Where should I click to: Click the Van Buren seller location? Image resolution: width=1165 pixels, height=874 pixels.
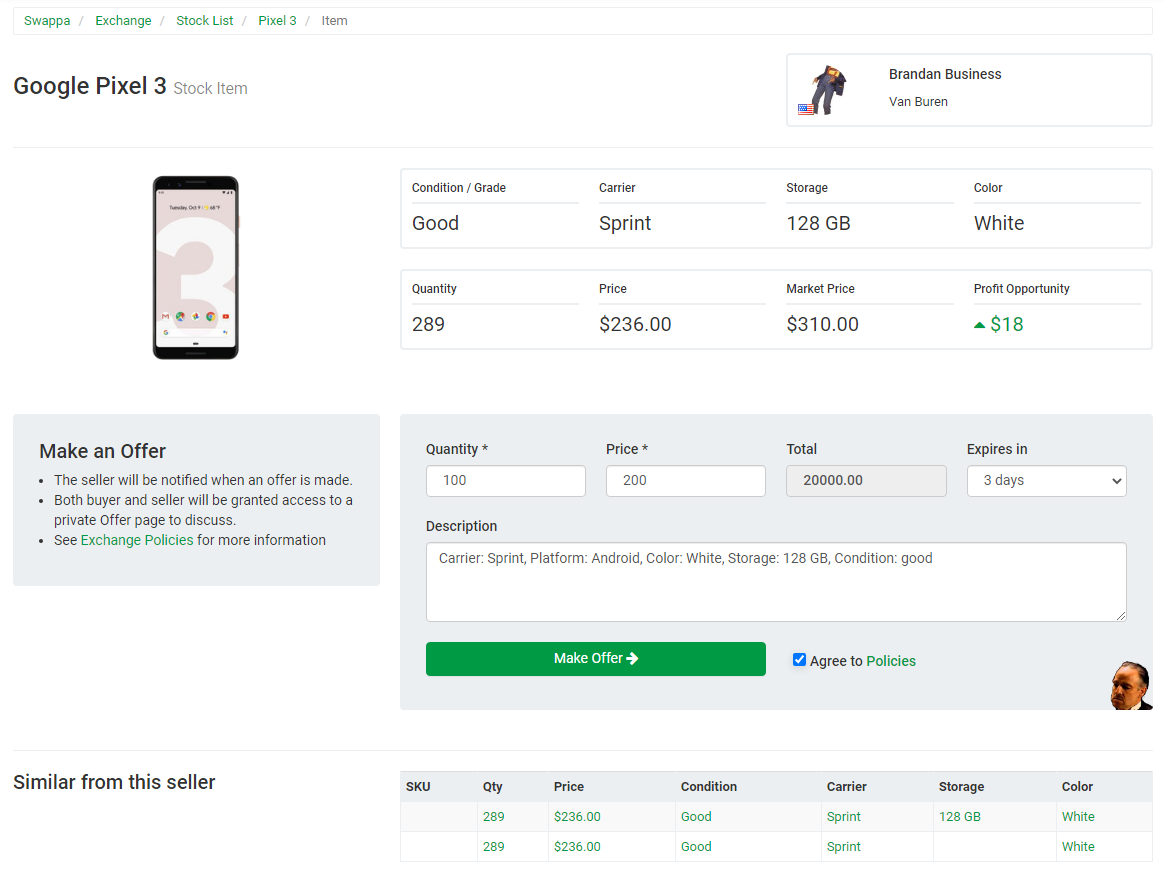coord(918,102)
